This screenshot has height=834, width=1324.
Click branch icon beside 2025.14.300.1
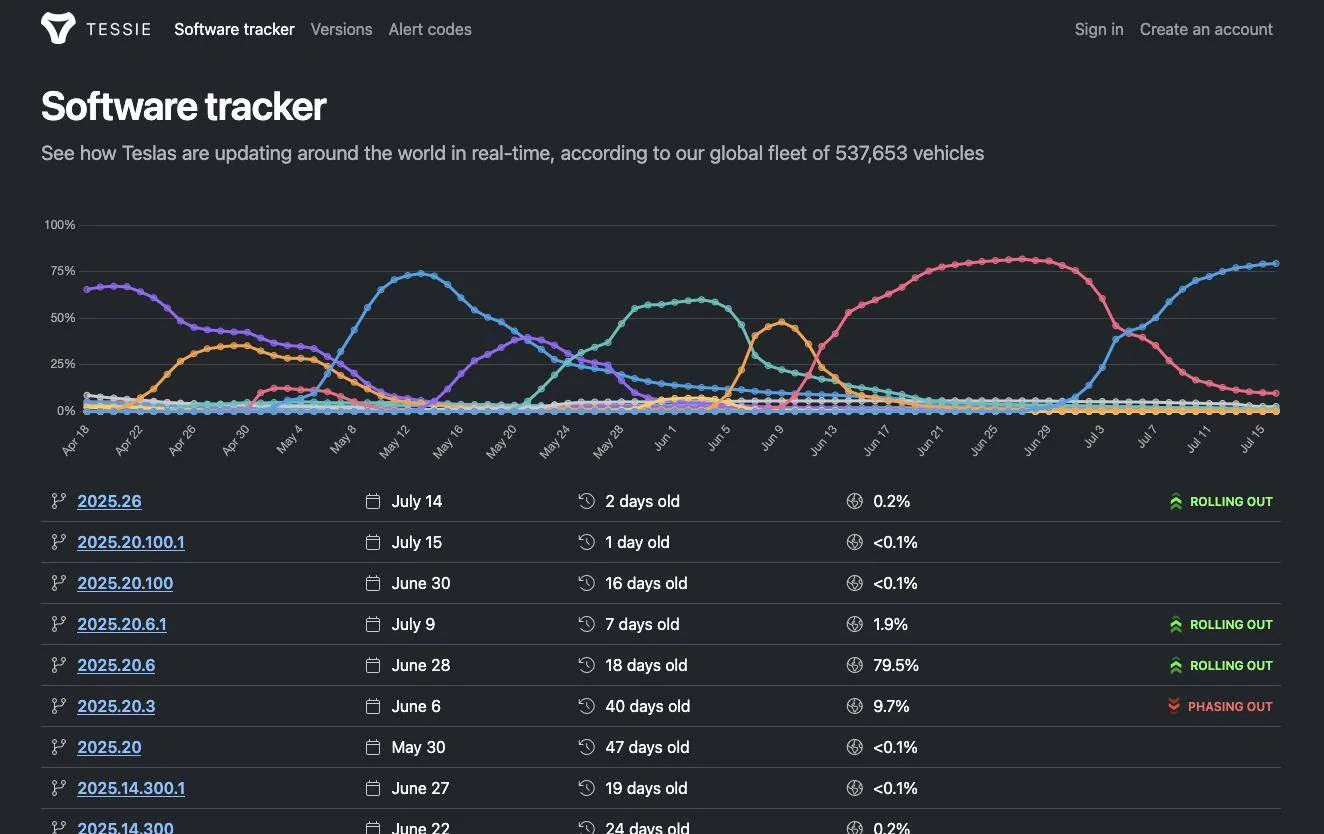click(59, 788)
